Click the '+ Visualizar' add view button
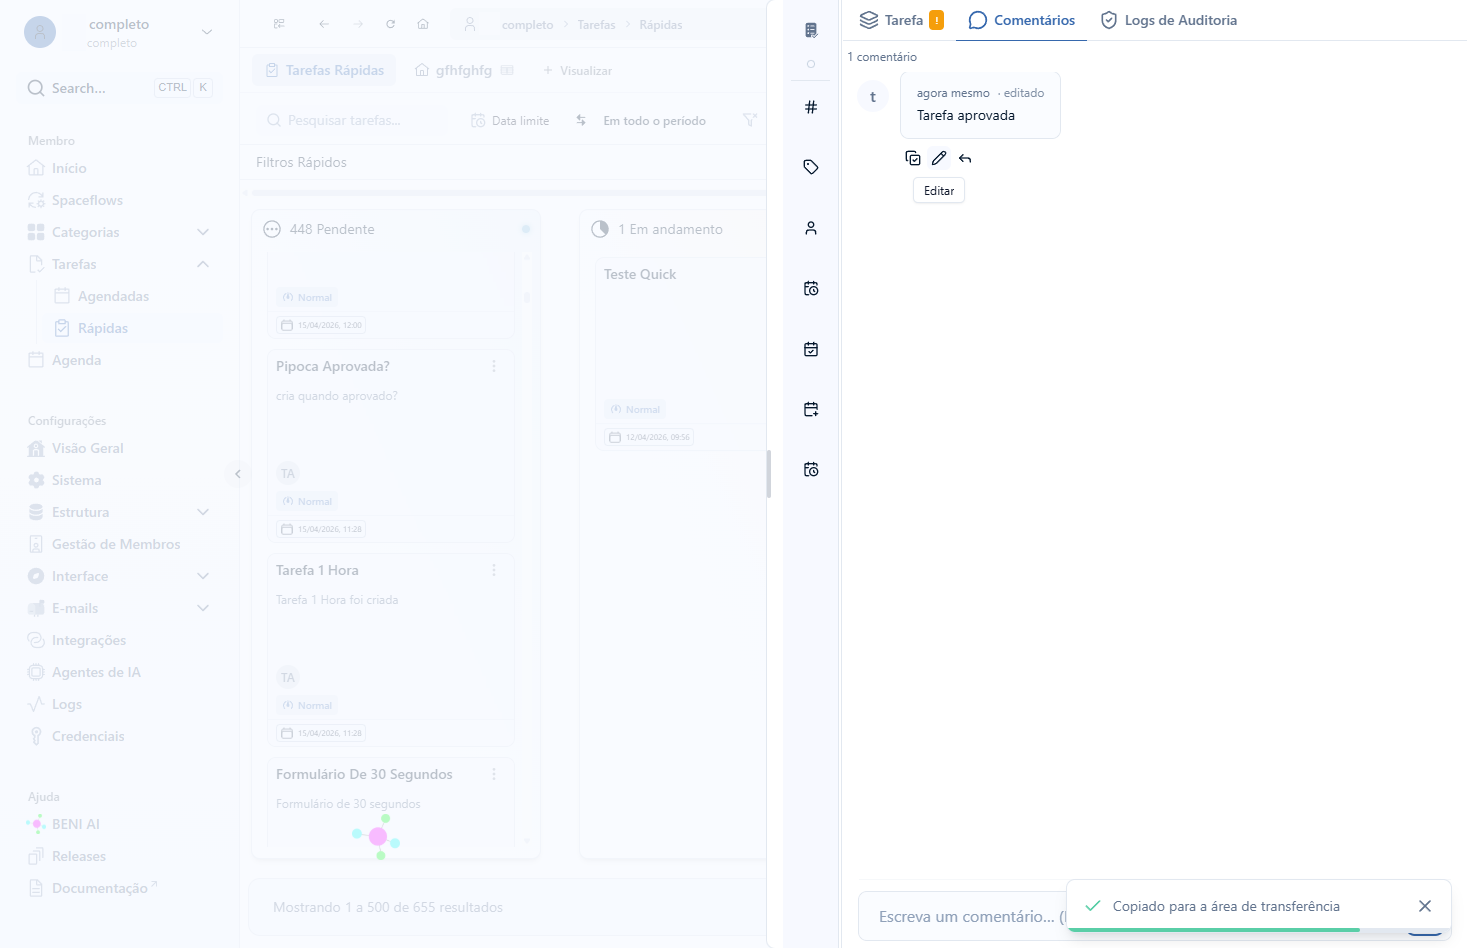1467x948 pixels. coord(577,70)
